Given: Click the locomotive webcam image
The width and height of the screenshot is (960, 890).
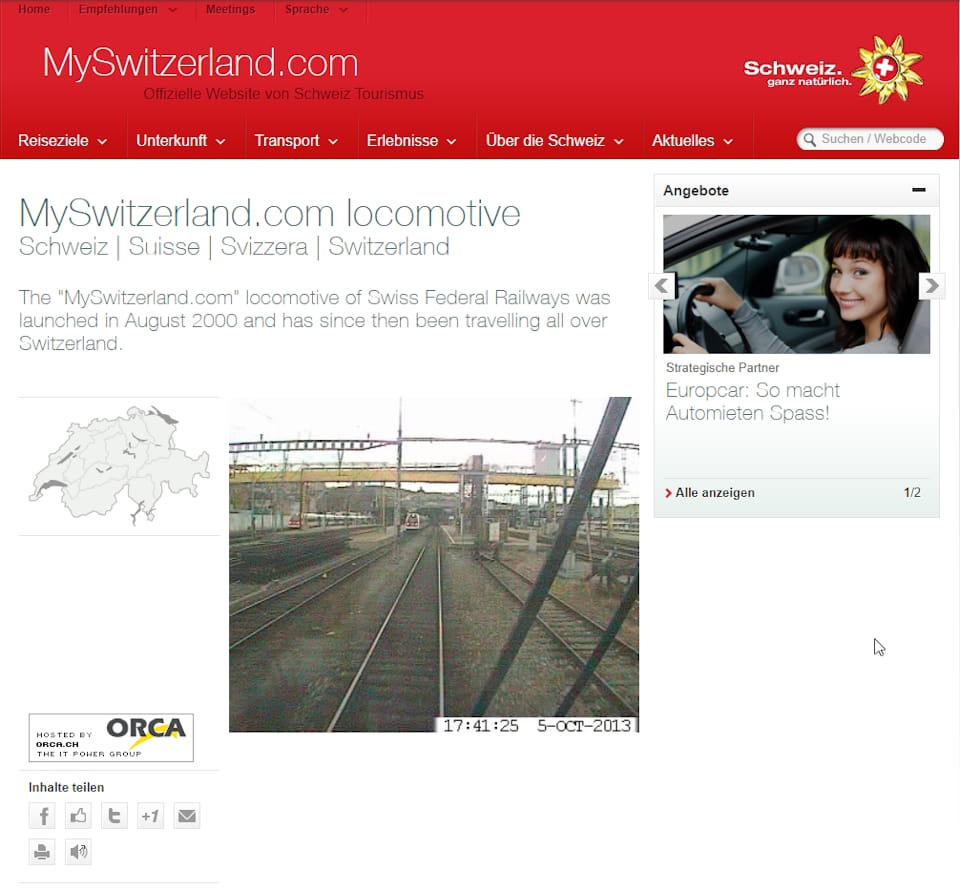Looking at the screenshot, I should pos(433,564).
